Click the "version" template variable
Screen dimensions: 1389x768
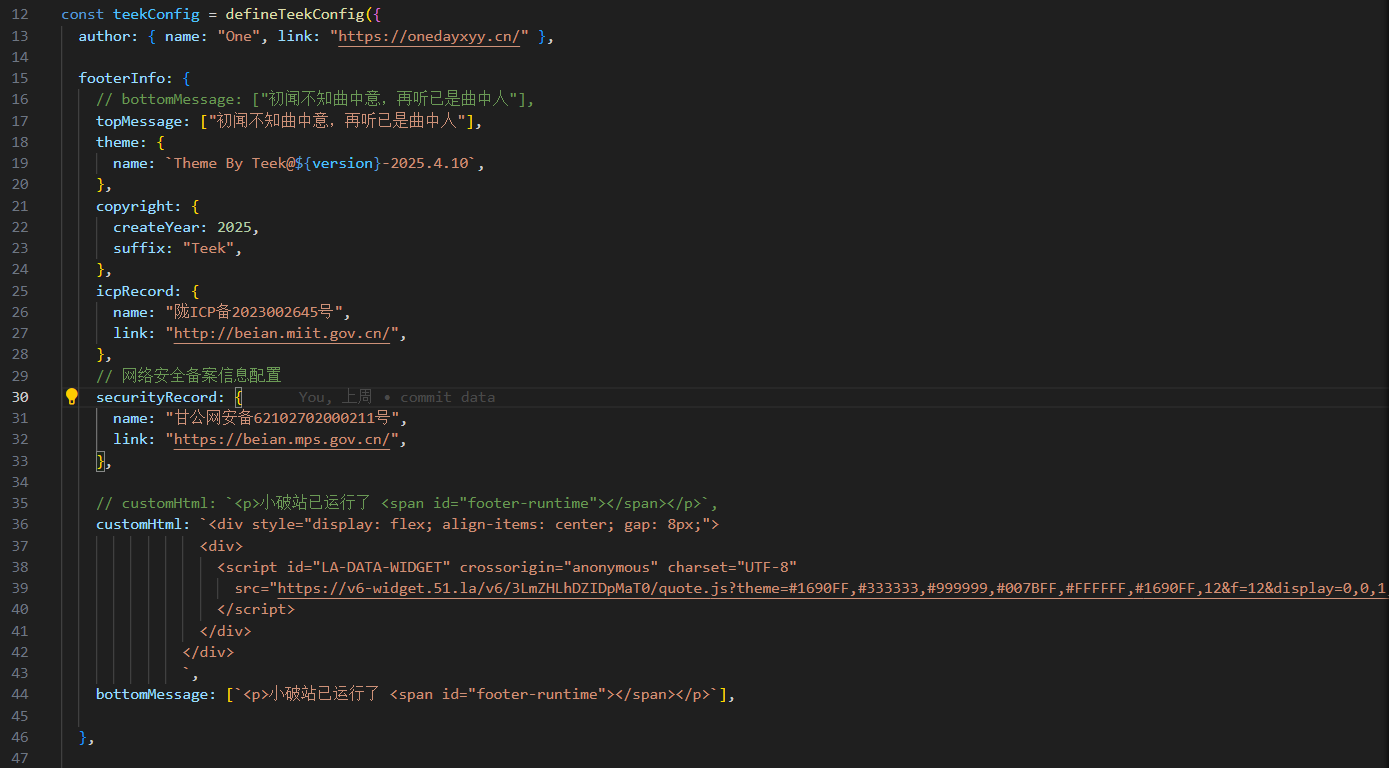[342, 163]
